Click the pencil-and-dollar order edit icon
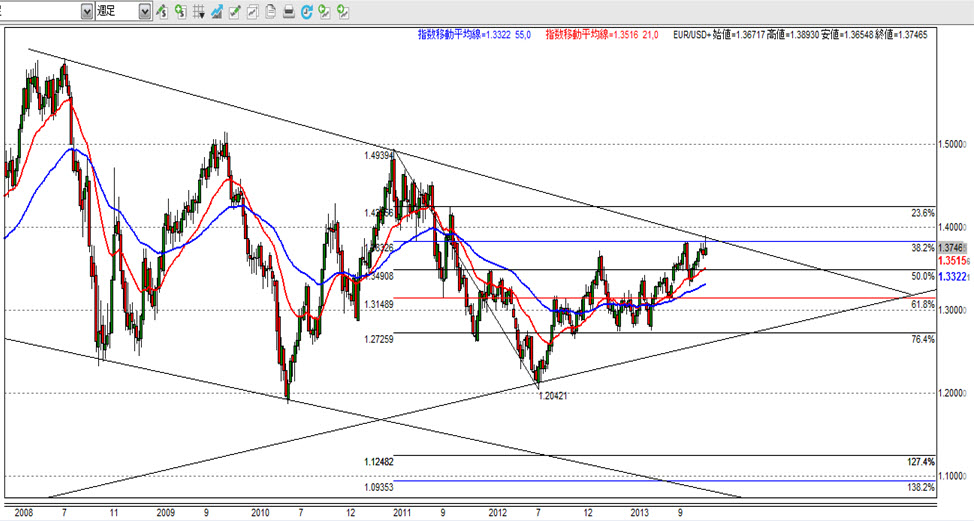 162,11
